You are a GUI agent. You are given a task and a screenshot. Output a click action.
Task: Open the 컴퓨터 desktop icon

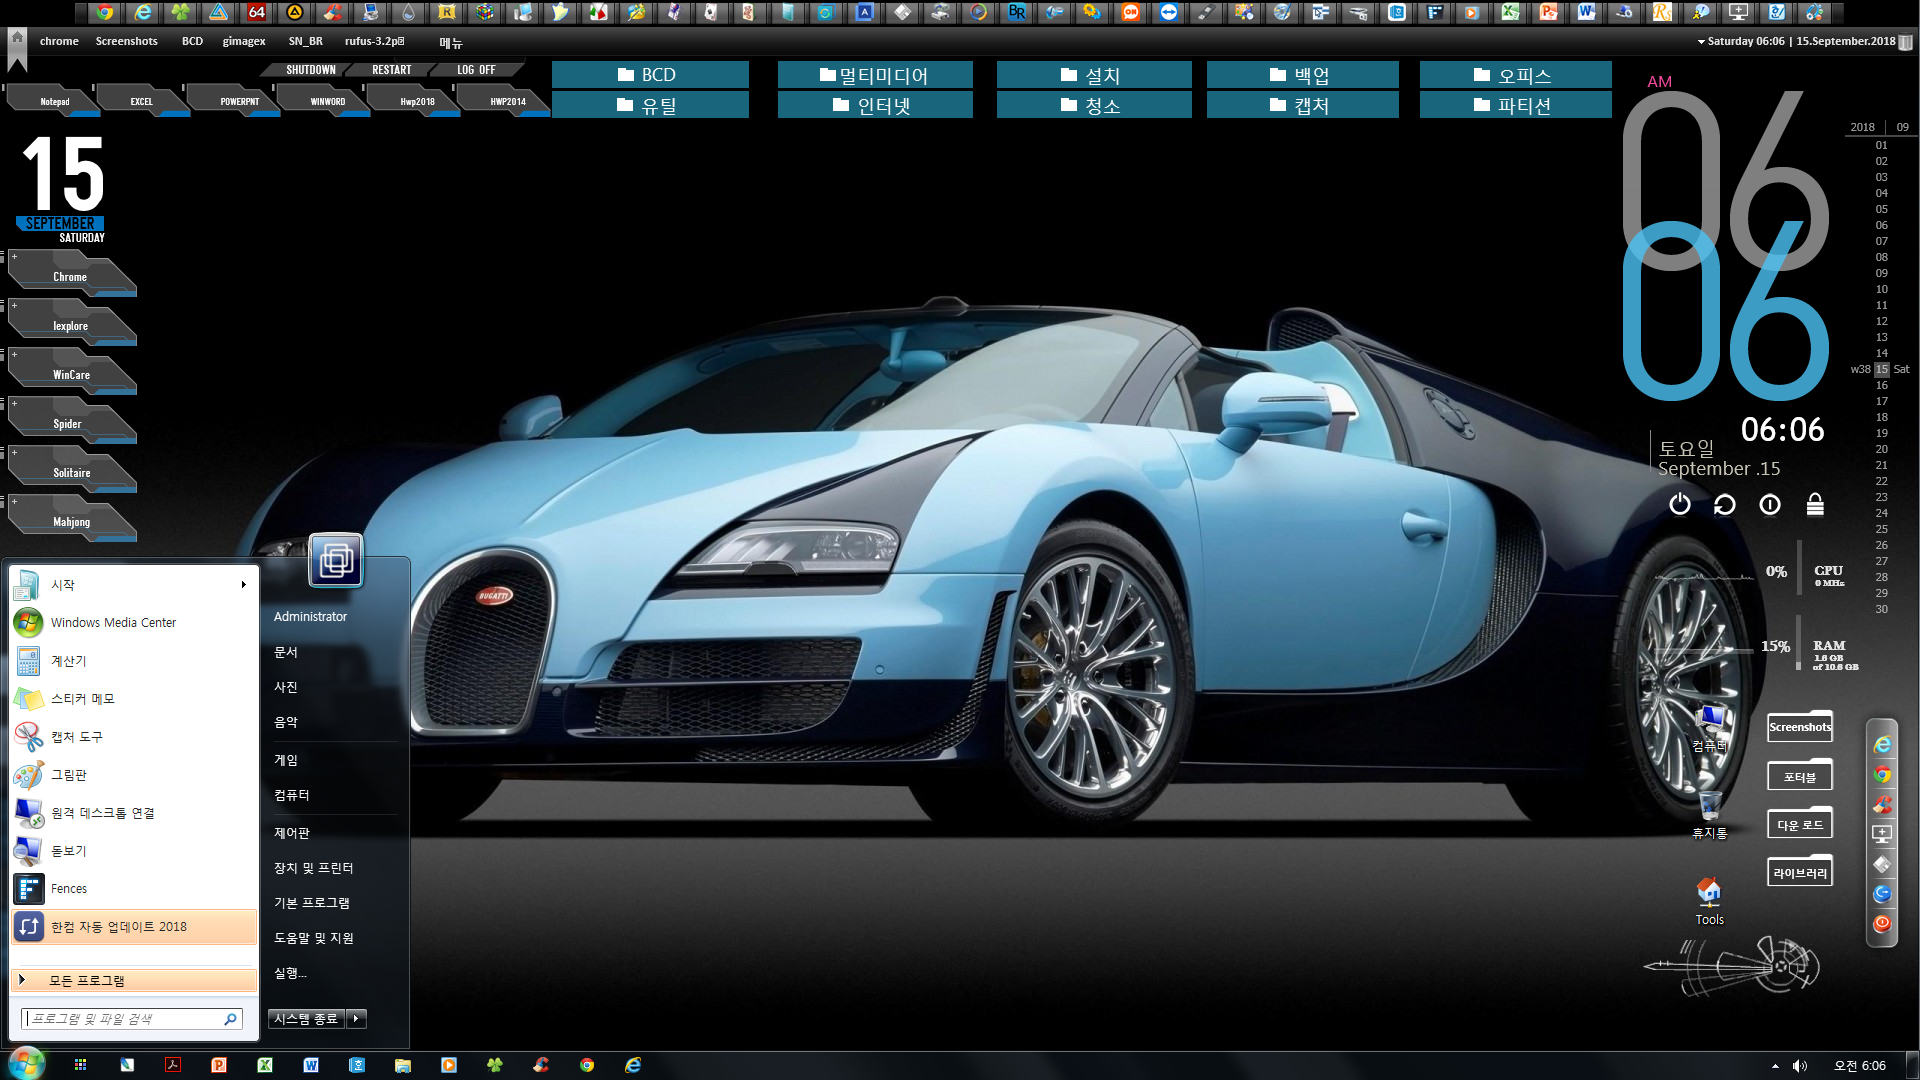[x=1710, y=728]
